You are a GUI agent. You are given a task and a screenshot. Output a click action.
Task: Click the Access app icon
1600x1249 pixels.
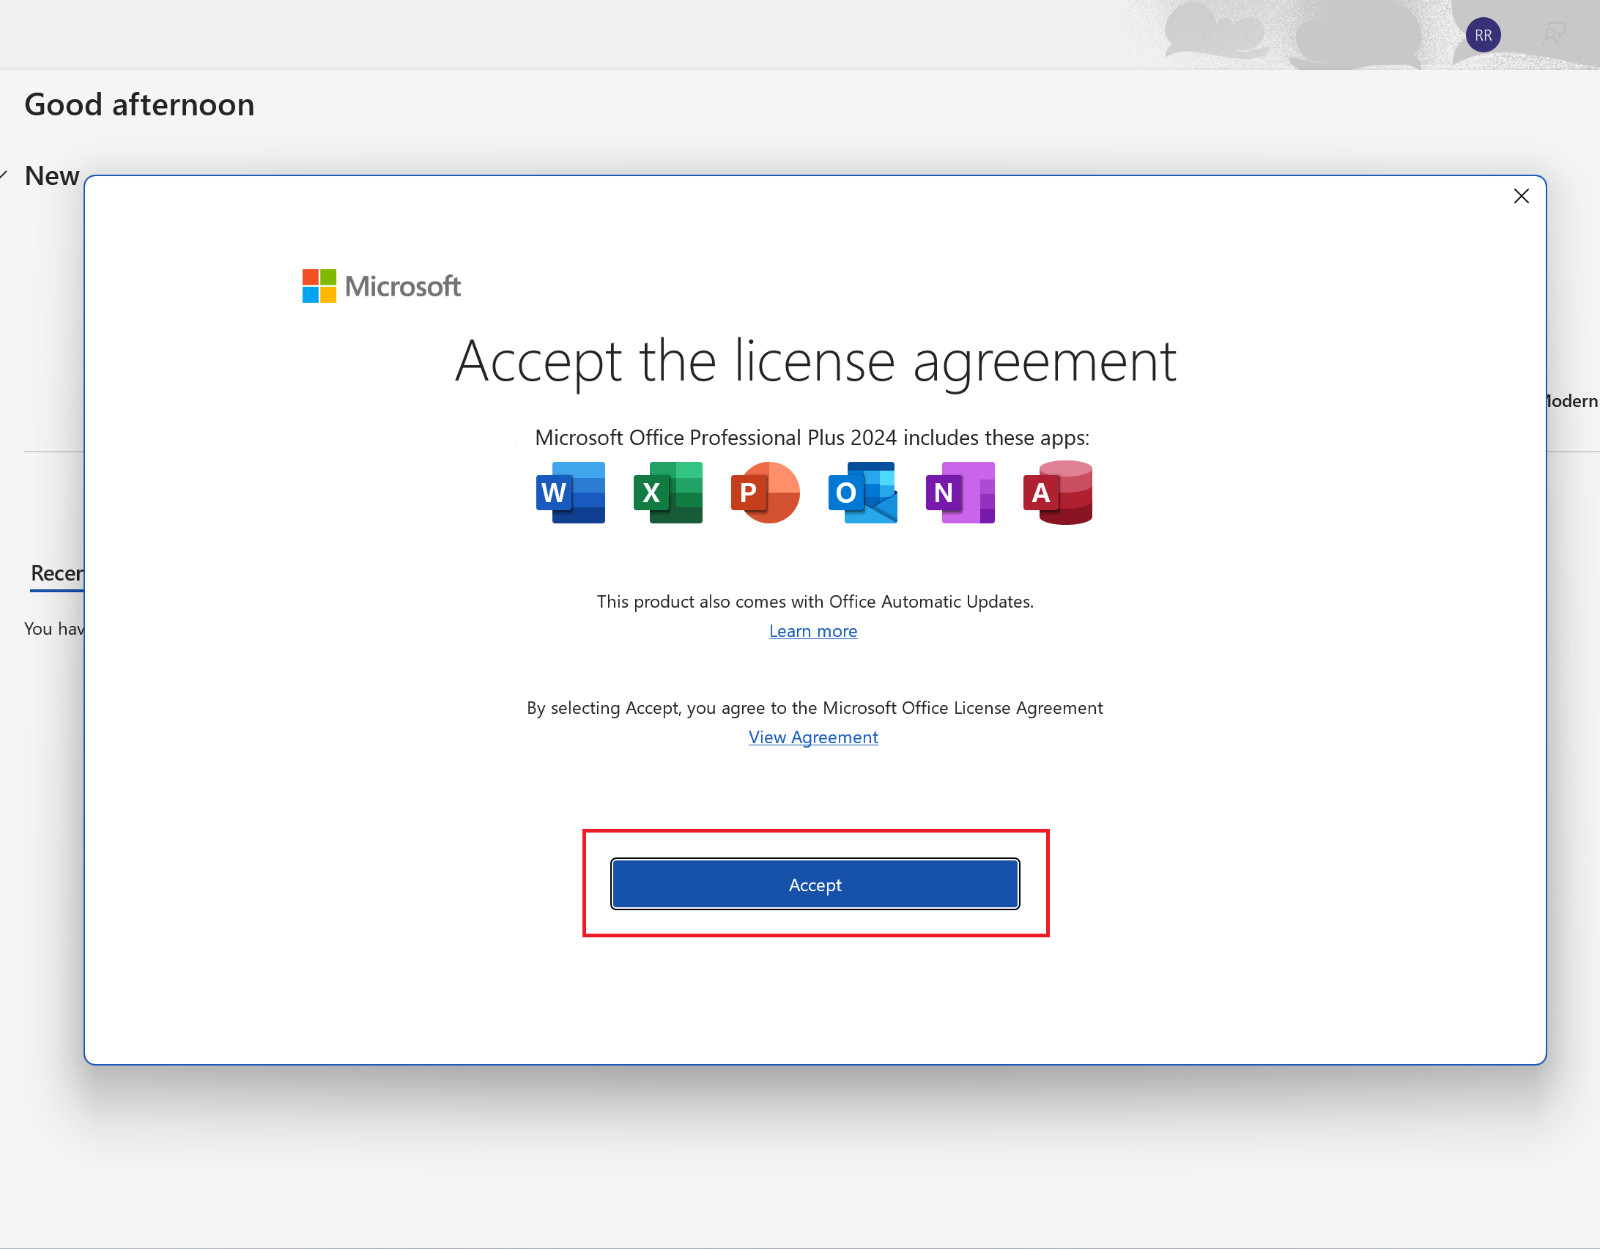tap(1058, 492)
